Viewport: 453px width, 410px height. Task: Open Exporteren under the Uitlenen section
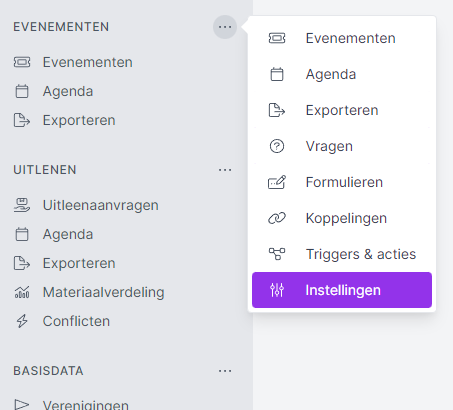79,263
